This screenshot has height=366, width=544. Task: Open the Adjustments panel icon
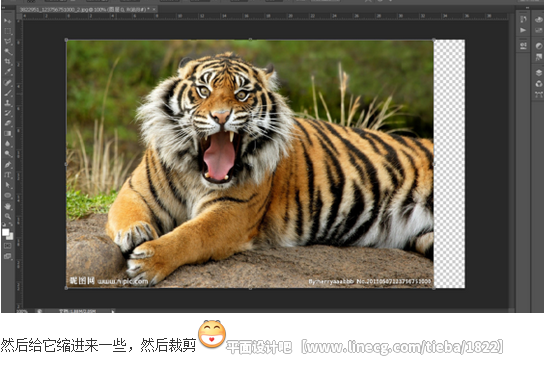tap(539, 46)
